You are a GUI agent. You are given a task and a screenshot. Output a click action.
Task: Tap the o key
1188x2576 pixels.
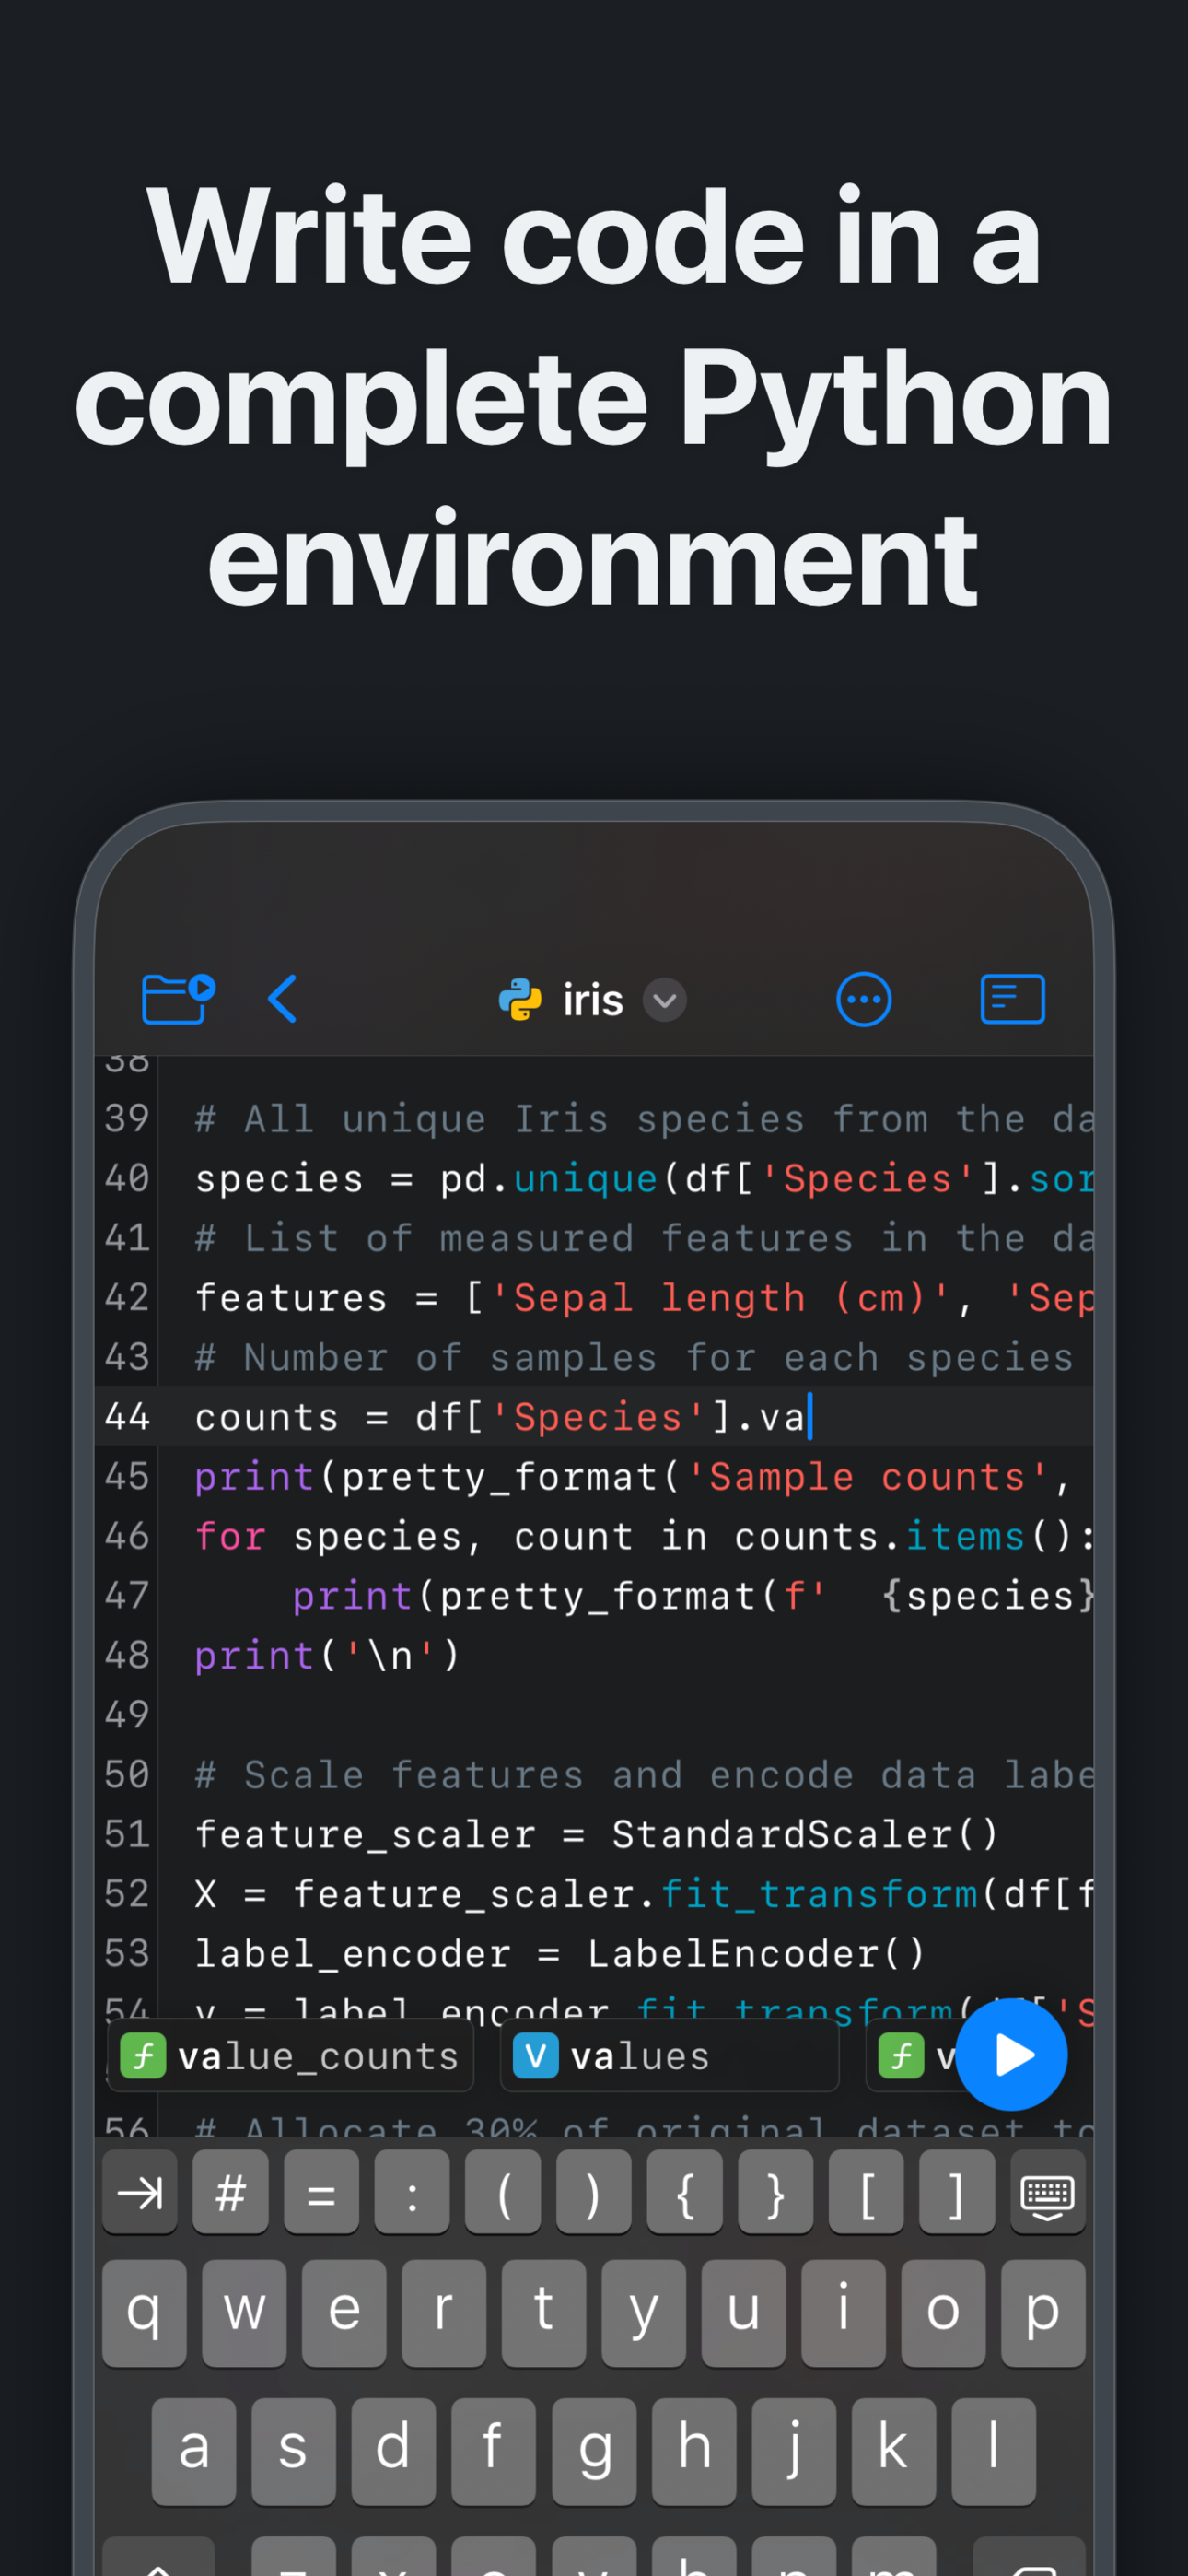(x=943, y=2313)
